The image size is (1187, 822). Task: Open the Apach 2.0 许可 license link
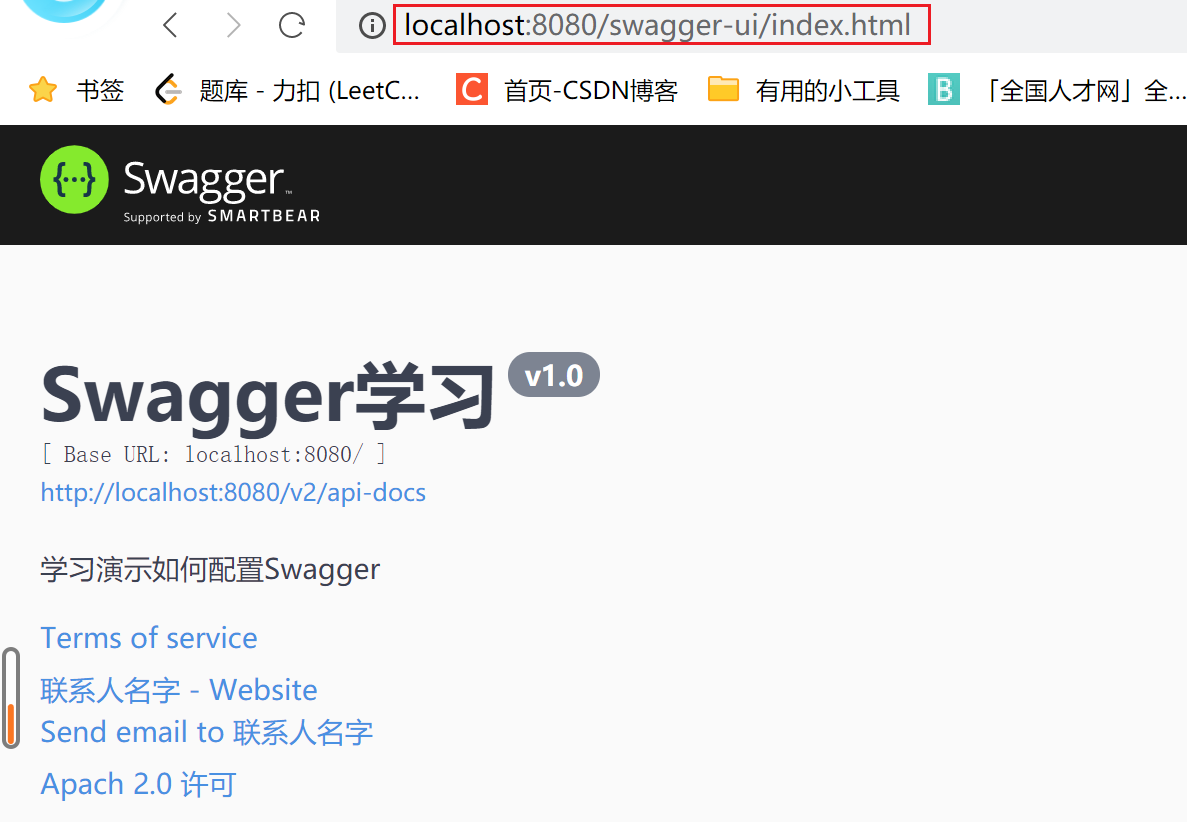tap(137, 783)
